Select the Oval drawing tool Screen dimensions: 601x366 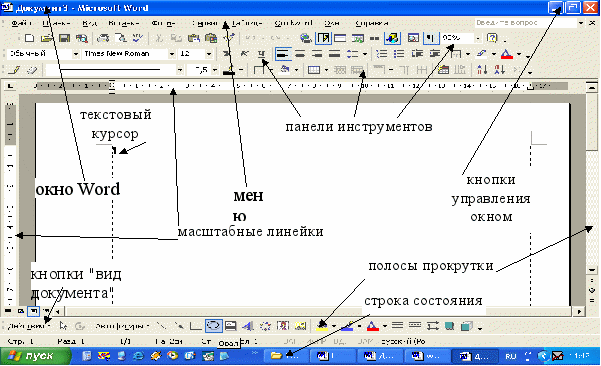click(213, 326)
